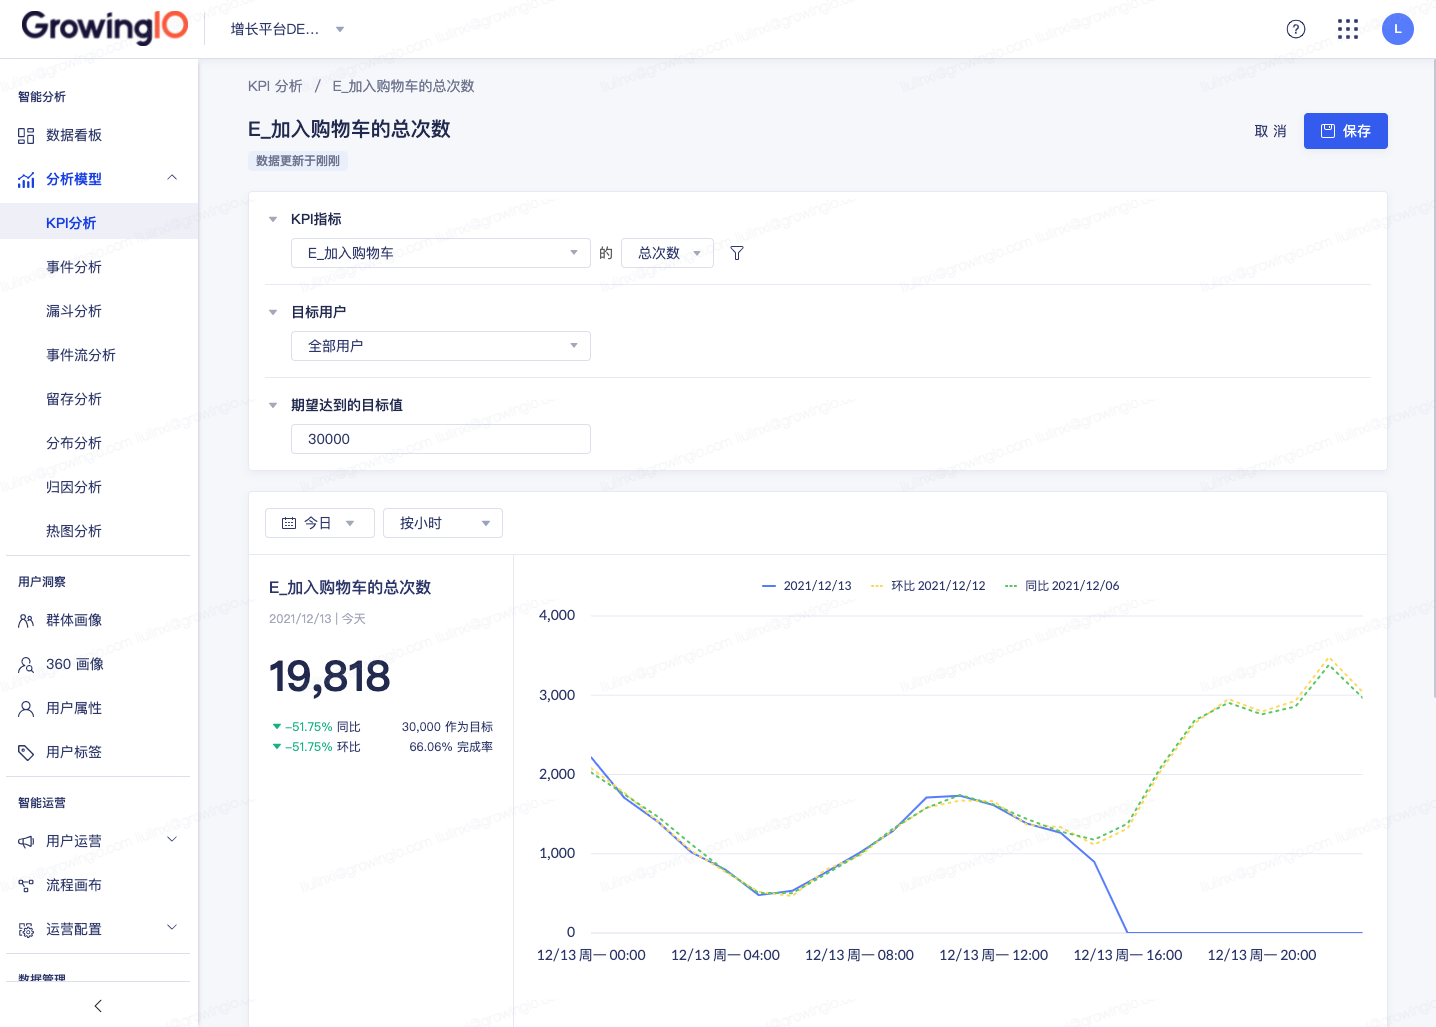The height and width of the screenshot is (1027, 1436).
Task: Click the -51.75% 环比 value
Action: [x=316, y=747]
